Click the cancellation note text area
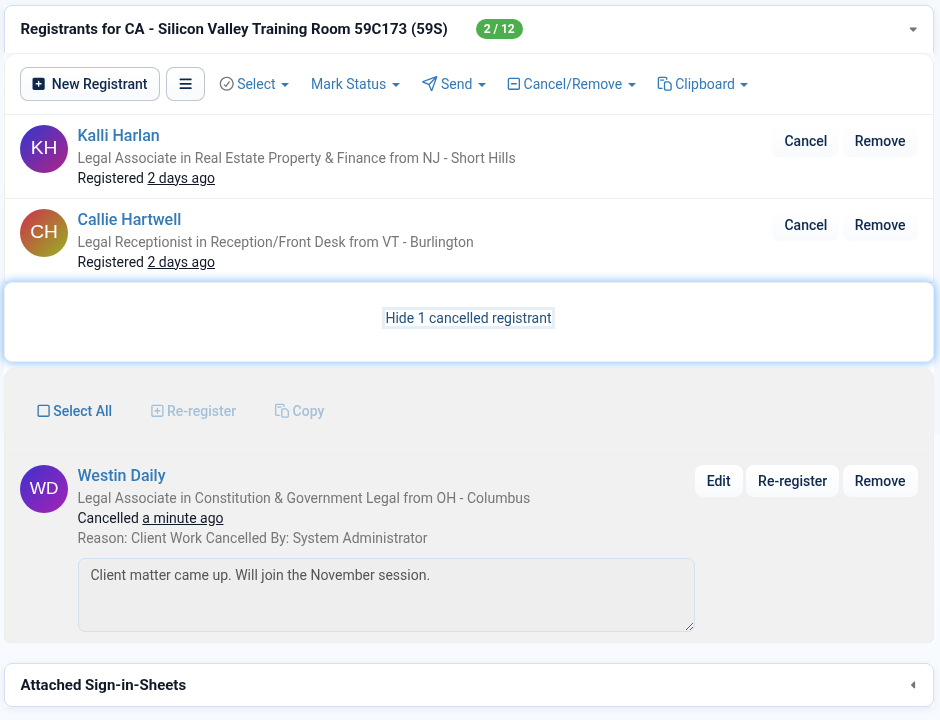Screen dimensions: 940x720 [386, 595]
